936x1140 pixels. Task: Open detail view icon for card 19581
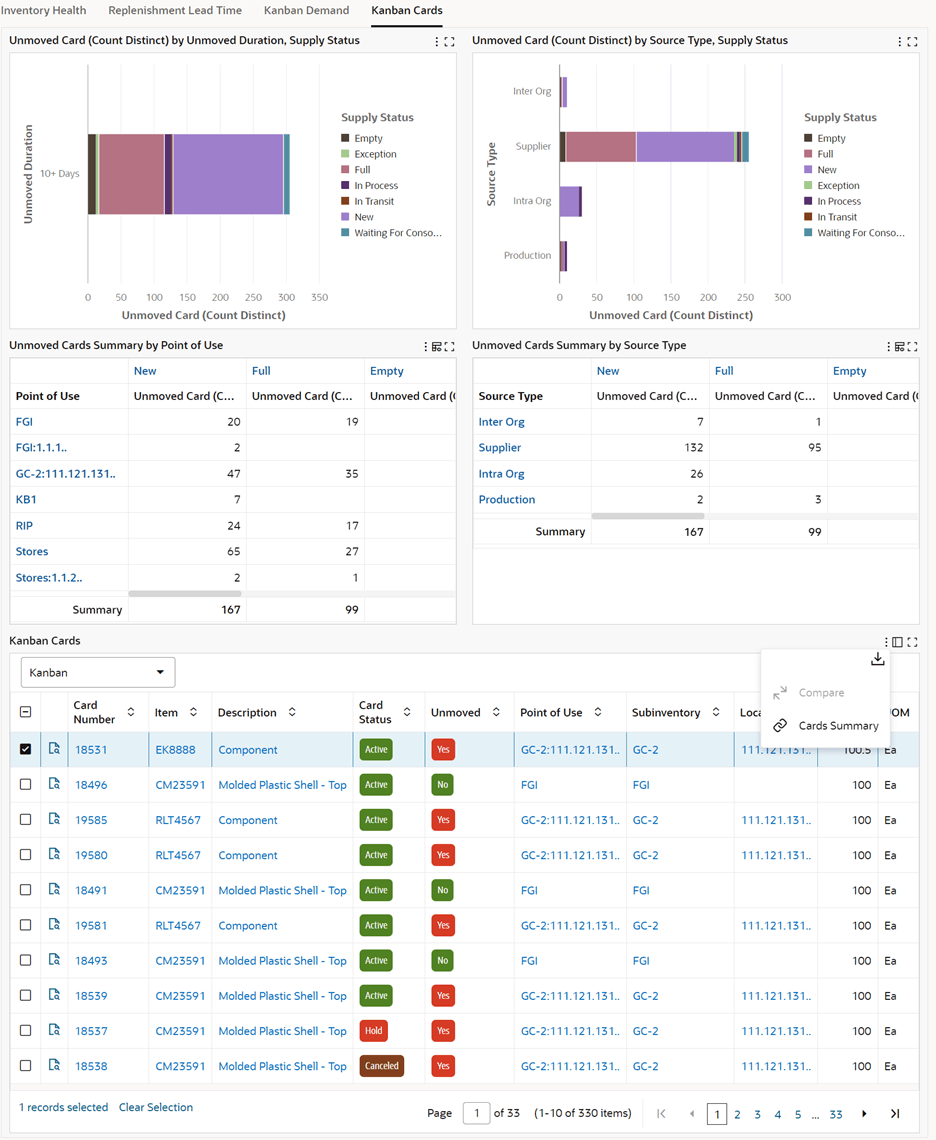pyautogui.click(x=55, y=925)
